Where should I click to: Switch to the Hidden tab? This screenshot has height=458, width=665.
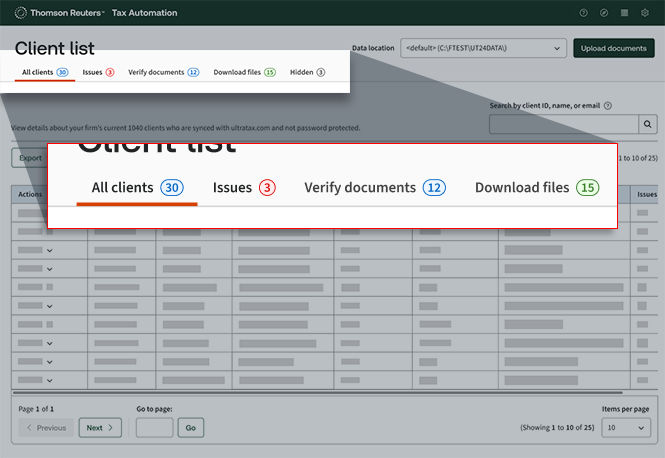(x=307, y=72)
